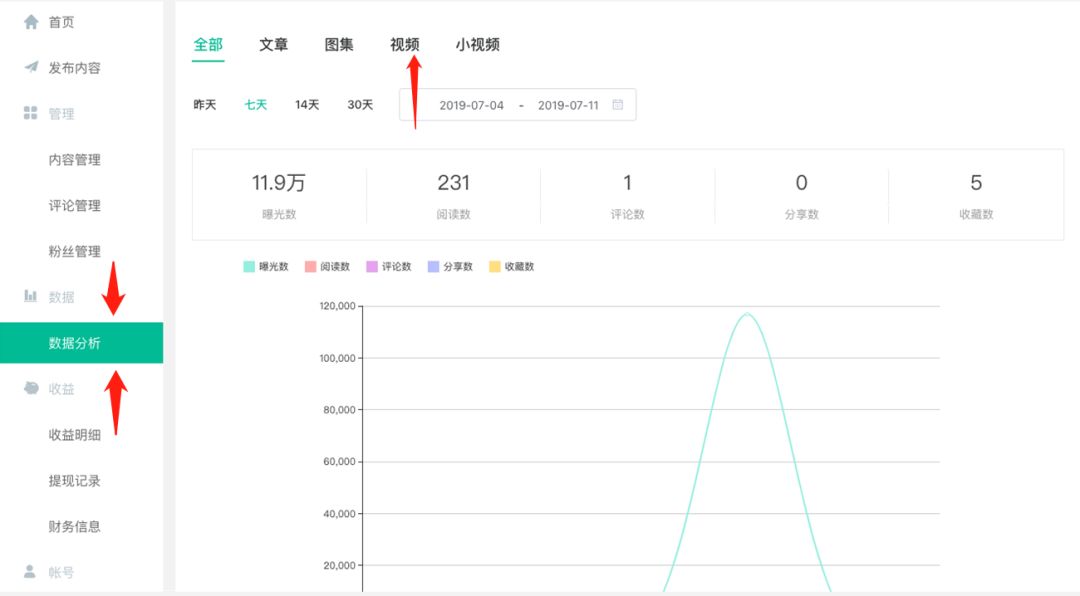1080x596 pixels.
Task: Open 收益明细 page
Action: (74, 435)
